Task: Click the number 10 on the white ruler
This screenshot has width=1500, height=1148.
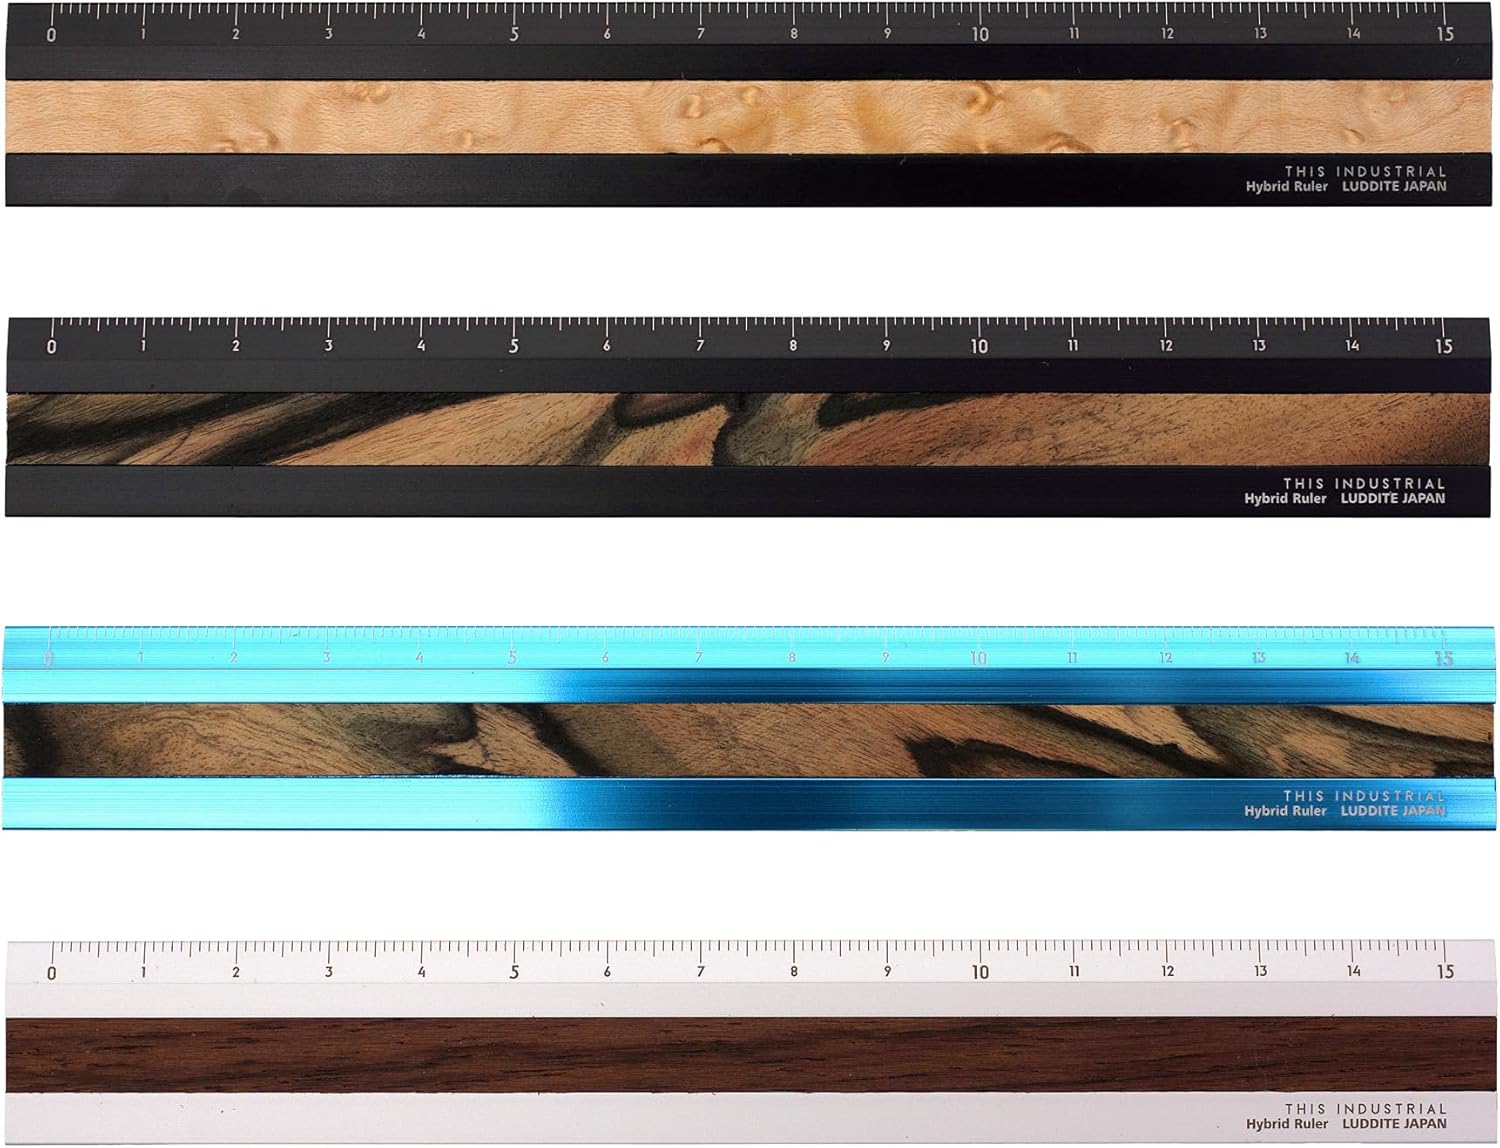Action: (979, 971)
